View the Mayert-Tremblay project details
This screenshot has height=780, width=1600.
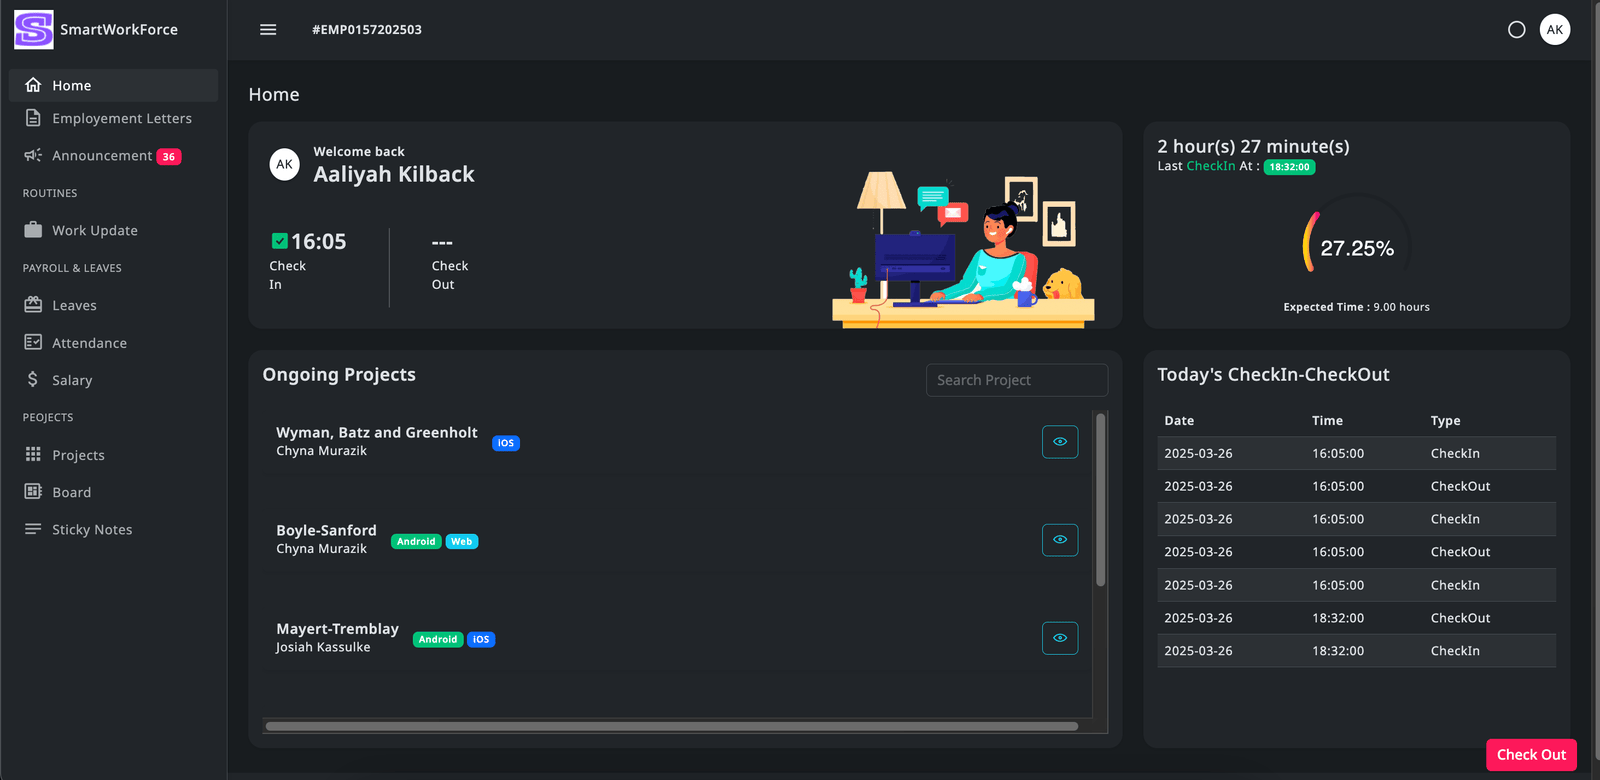click(x=1059, y=638)
